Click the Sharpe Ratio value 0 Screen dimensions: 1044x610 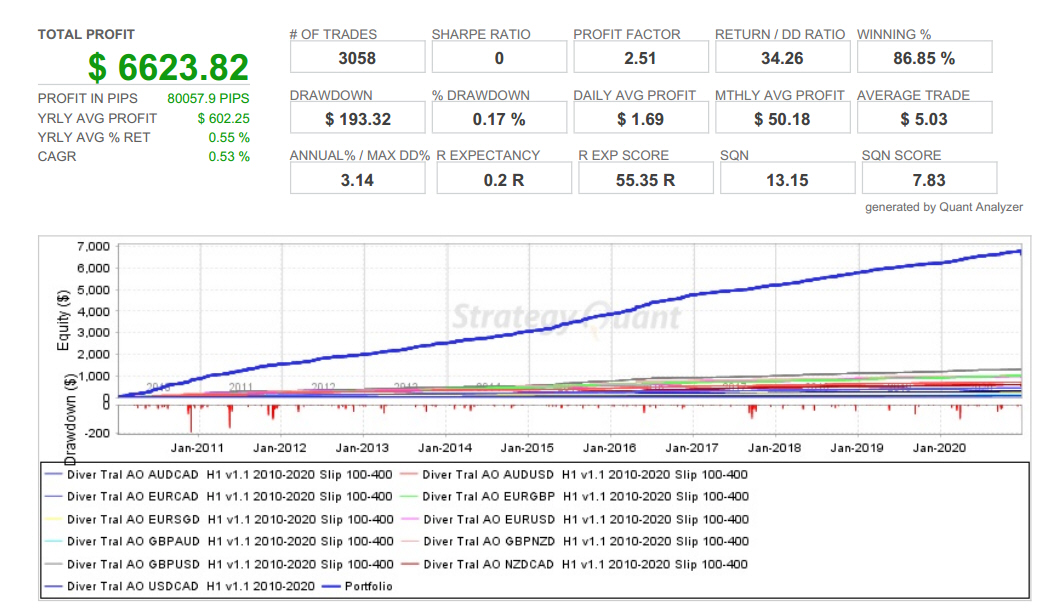click(499, 58)
